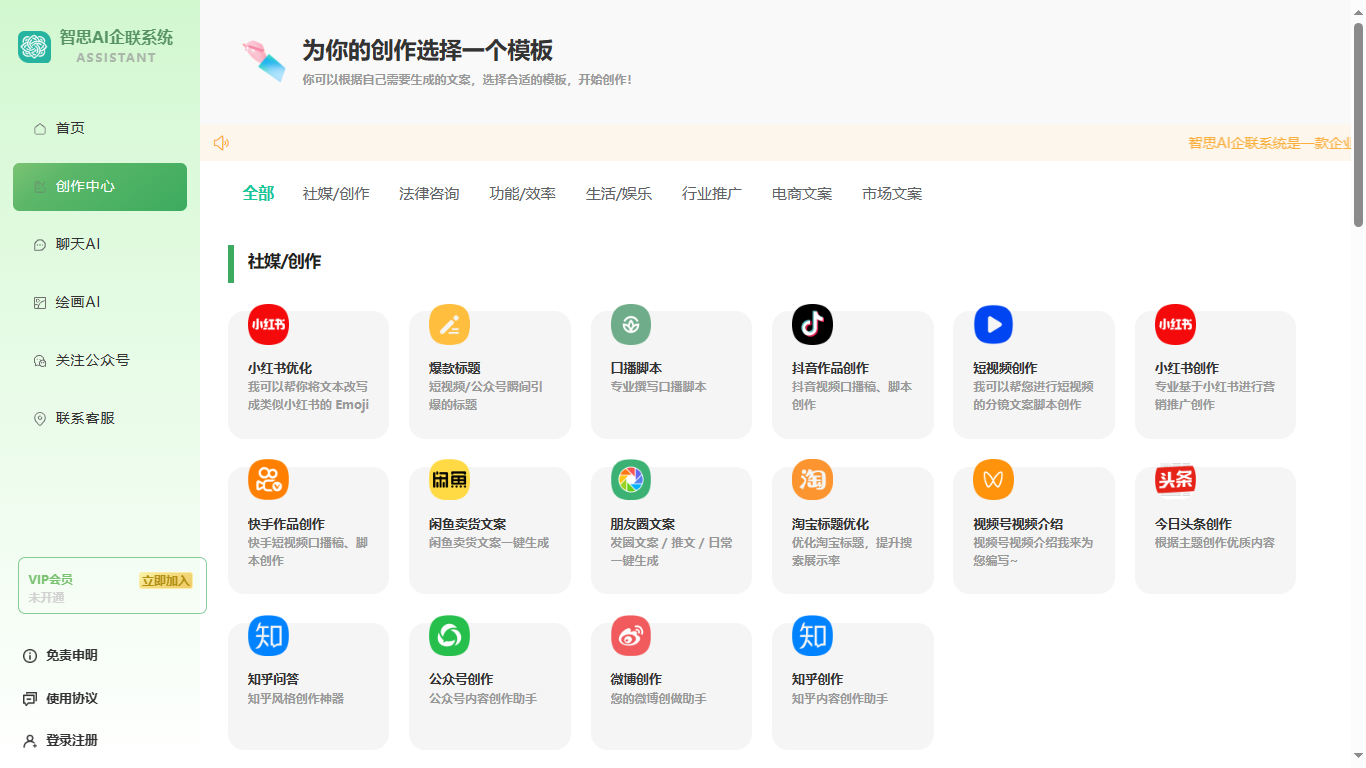Viewport: 1366px width, 768px height.
Task: Click the 爆款标题 title text
Action: click(455, 368)
